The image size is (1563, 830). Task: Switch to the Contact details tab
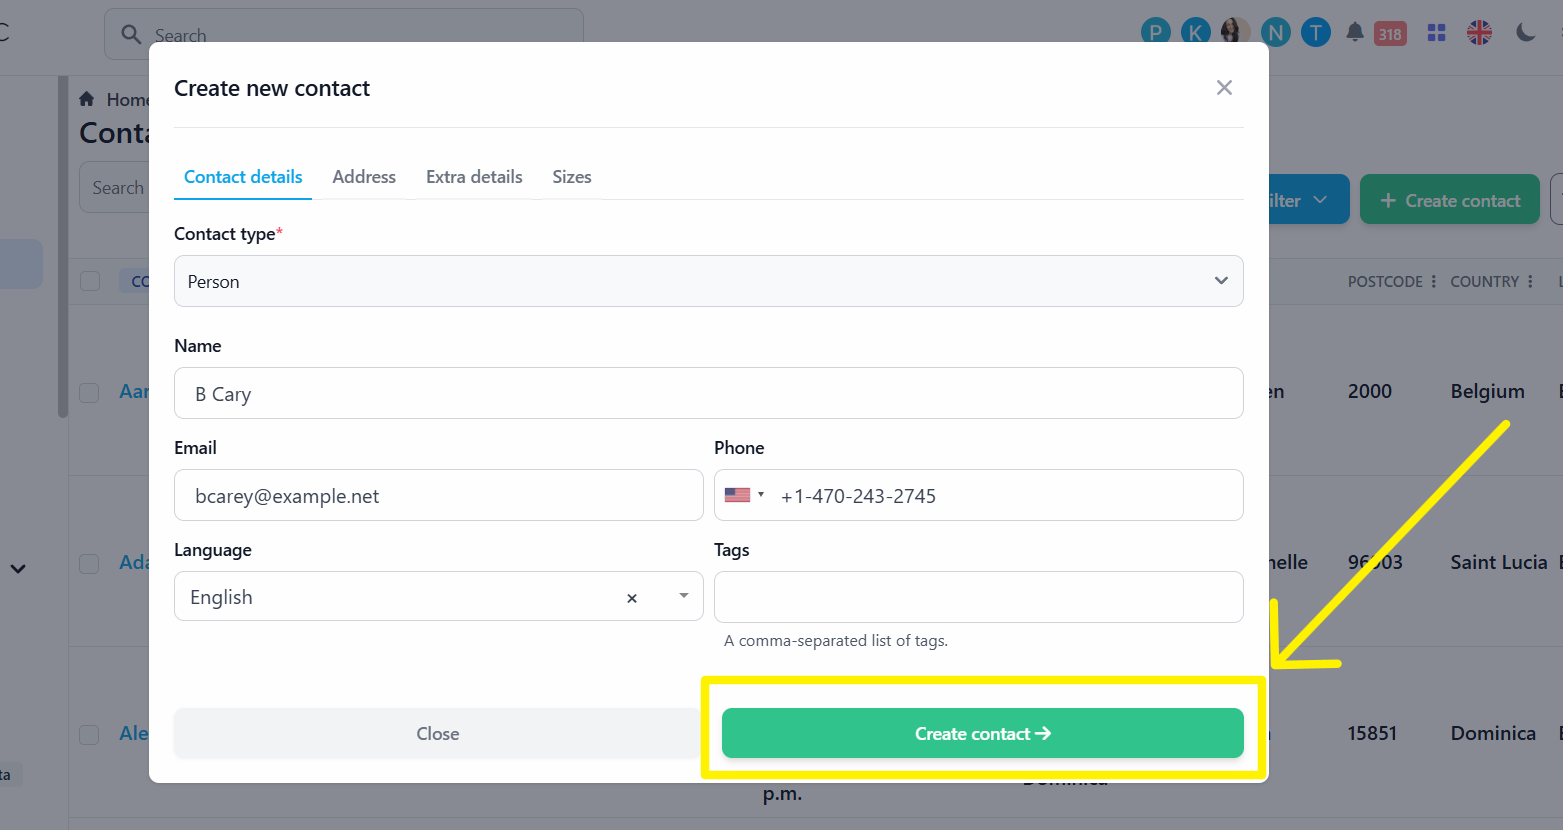point(243,177)
